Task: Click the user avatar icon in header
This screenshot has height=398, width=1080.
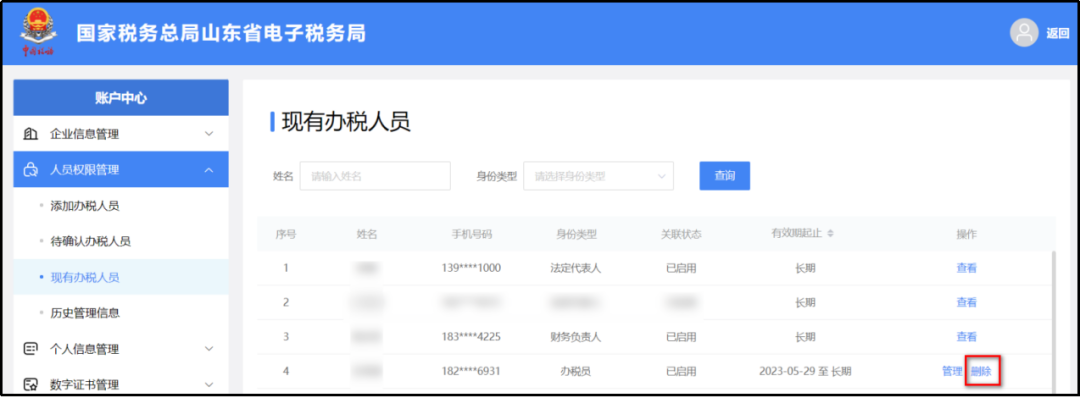Action: [x=1024, y=33]
